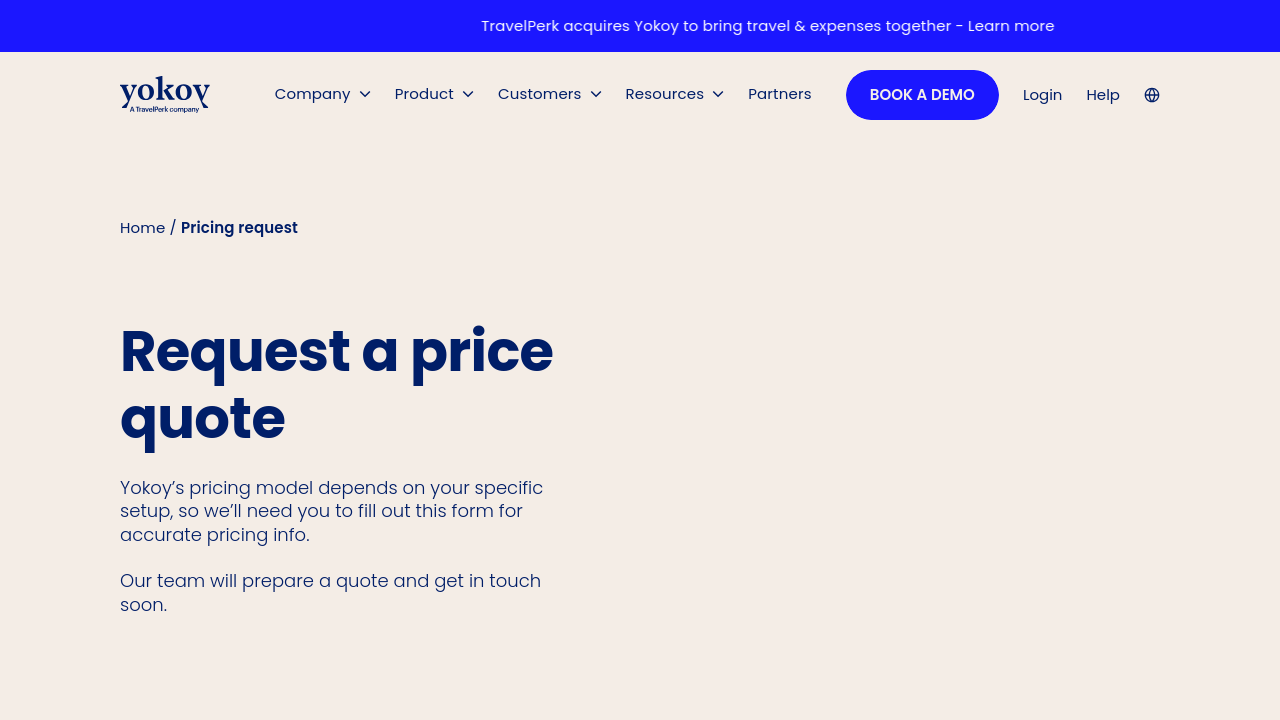Open the Help link
1280x720 pixels.
point(1103,95)
